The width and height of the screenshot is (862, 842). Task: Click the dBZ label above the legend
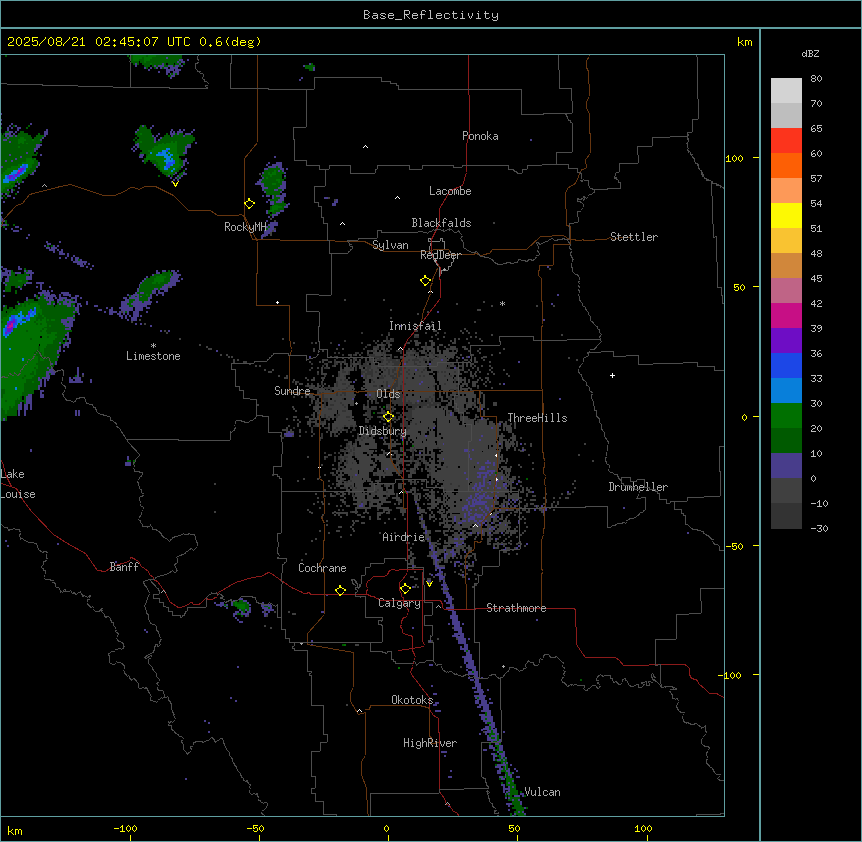click(x=810, y=53)
